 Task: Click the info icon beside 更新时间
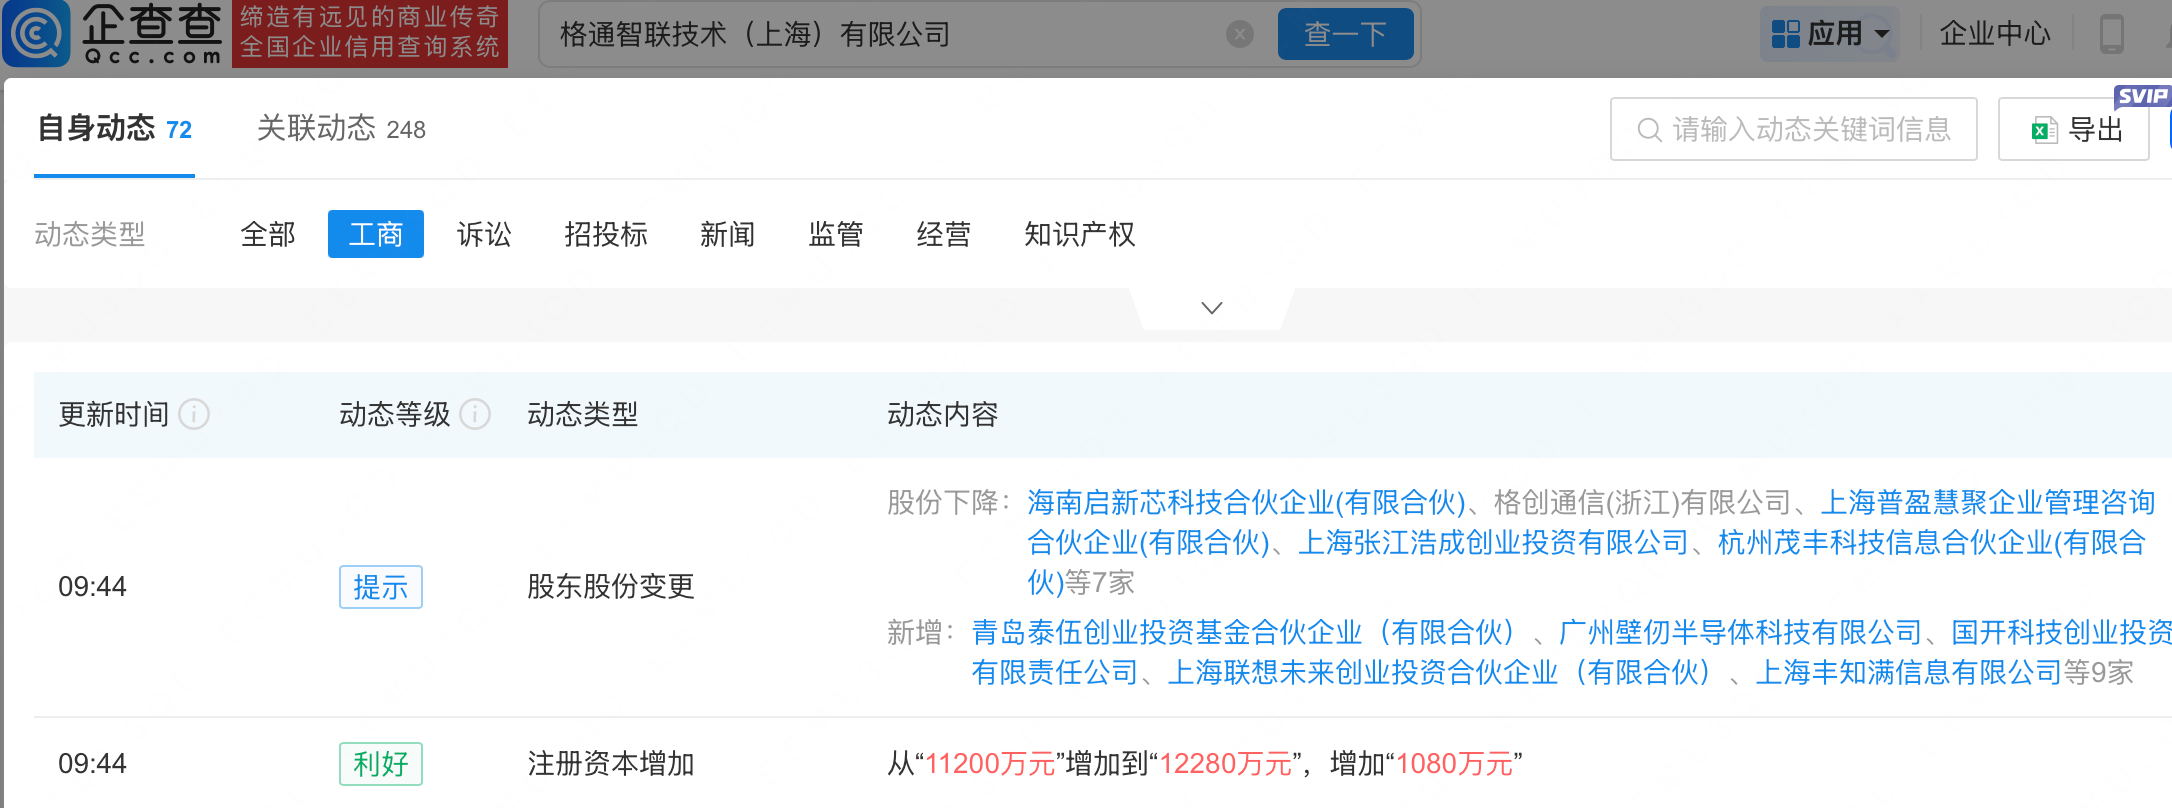click(194, 414)
